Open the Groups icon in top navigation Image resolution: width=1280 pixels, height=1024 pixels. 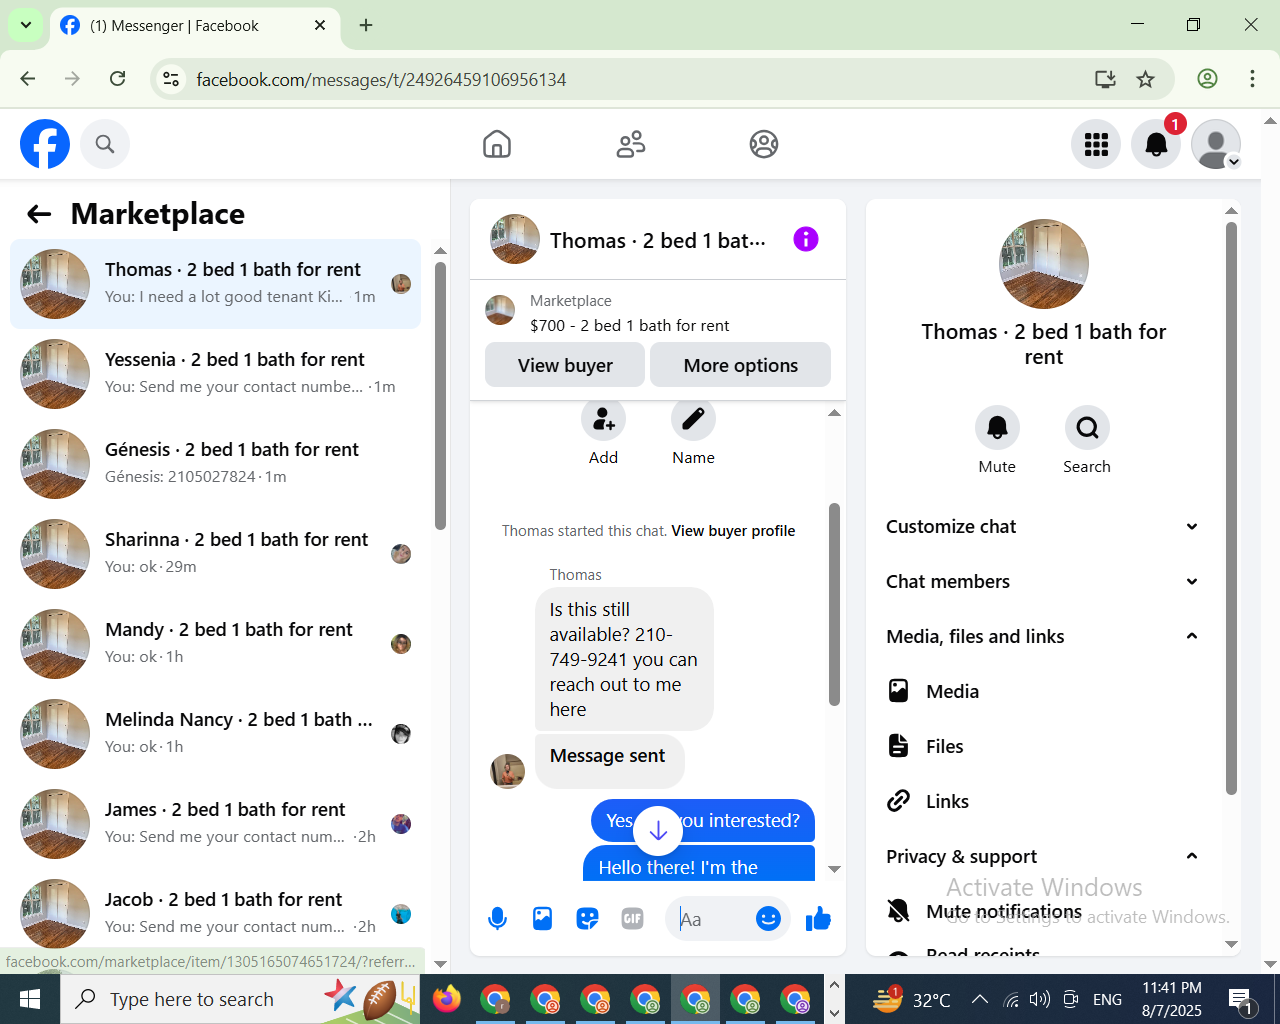coord(764,144)
